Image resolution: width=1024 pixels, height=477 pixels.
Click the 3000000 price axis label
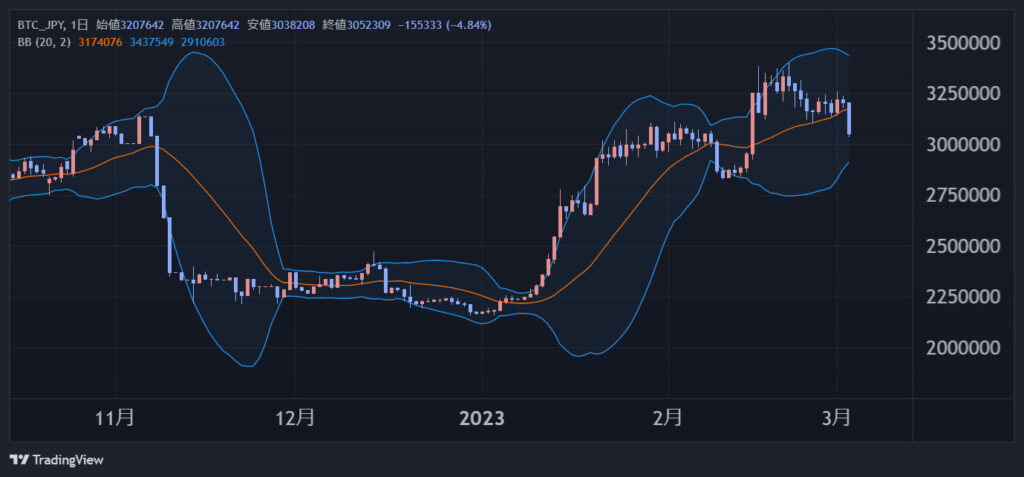(x=963, y=144)
